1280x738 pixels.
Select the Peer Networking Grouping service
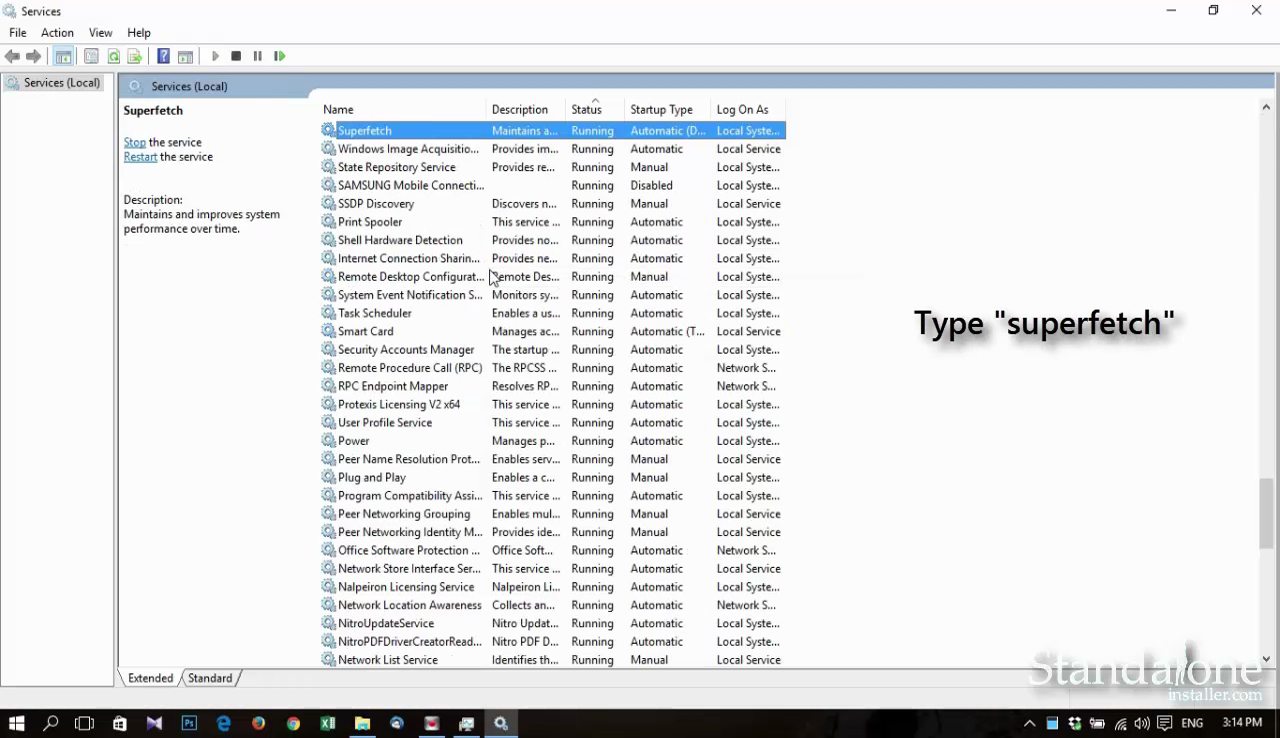(x=553, y=514)
